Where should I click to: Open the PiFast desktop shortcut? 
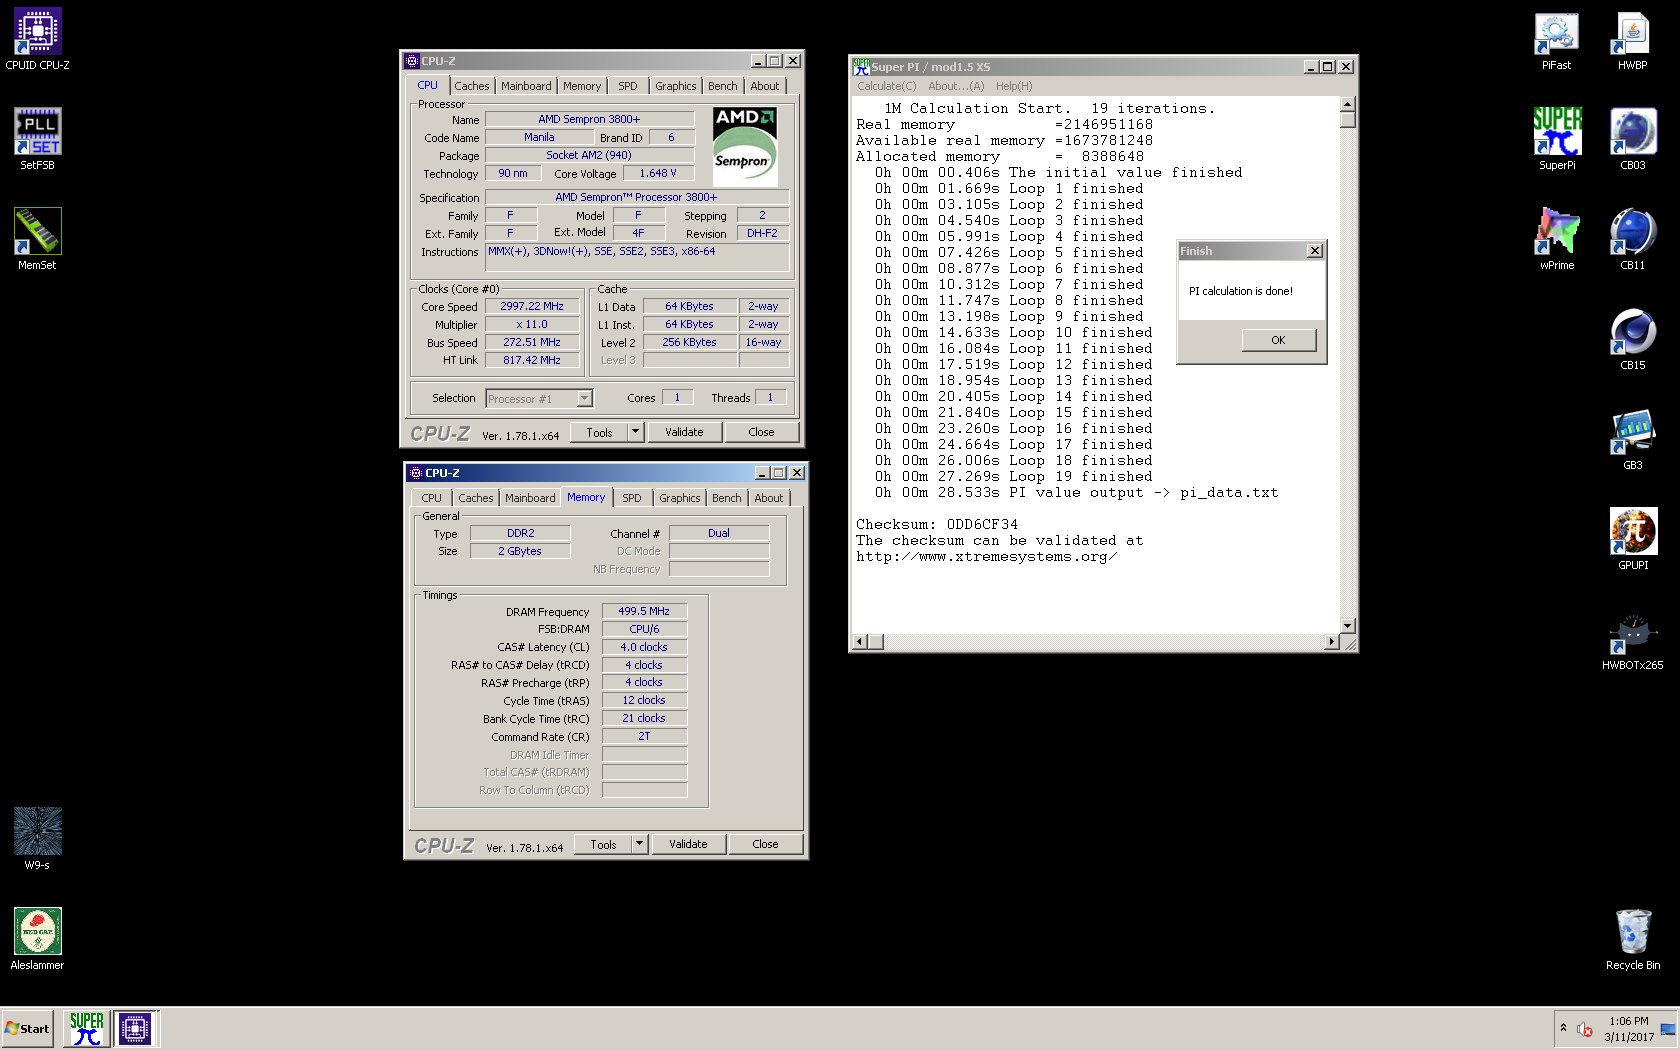(1556, 40)
